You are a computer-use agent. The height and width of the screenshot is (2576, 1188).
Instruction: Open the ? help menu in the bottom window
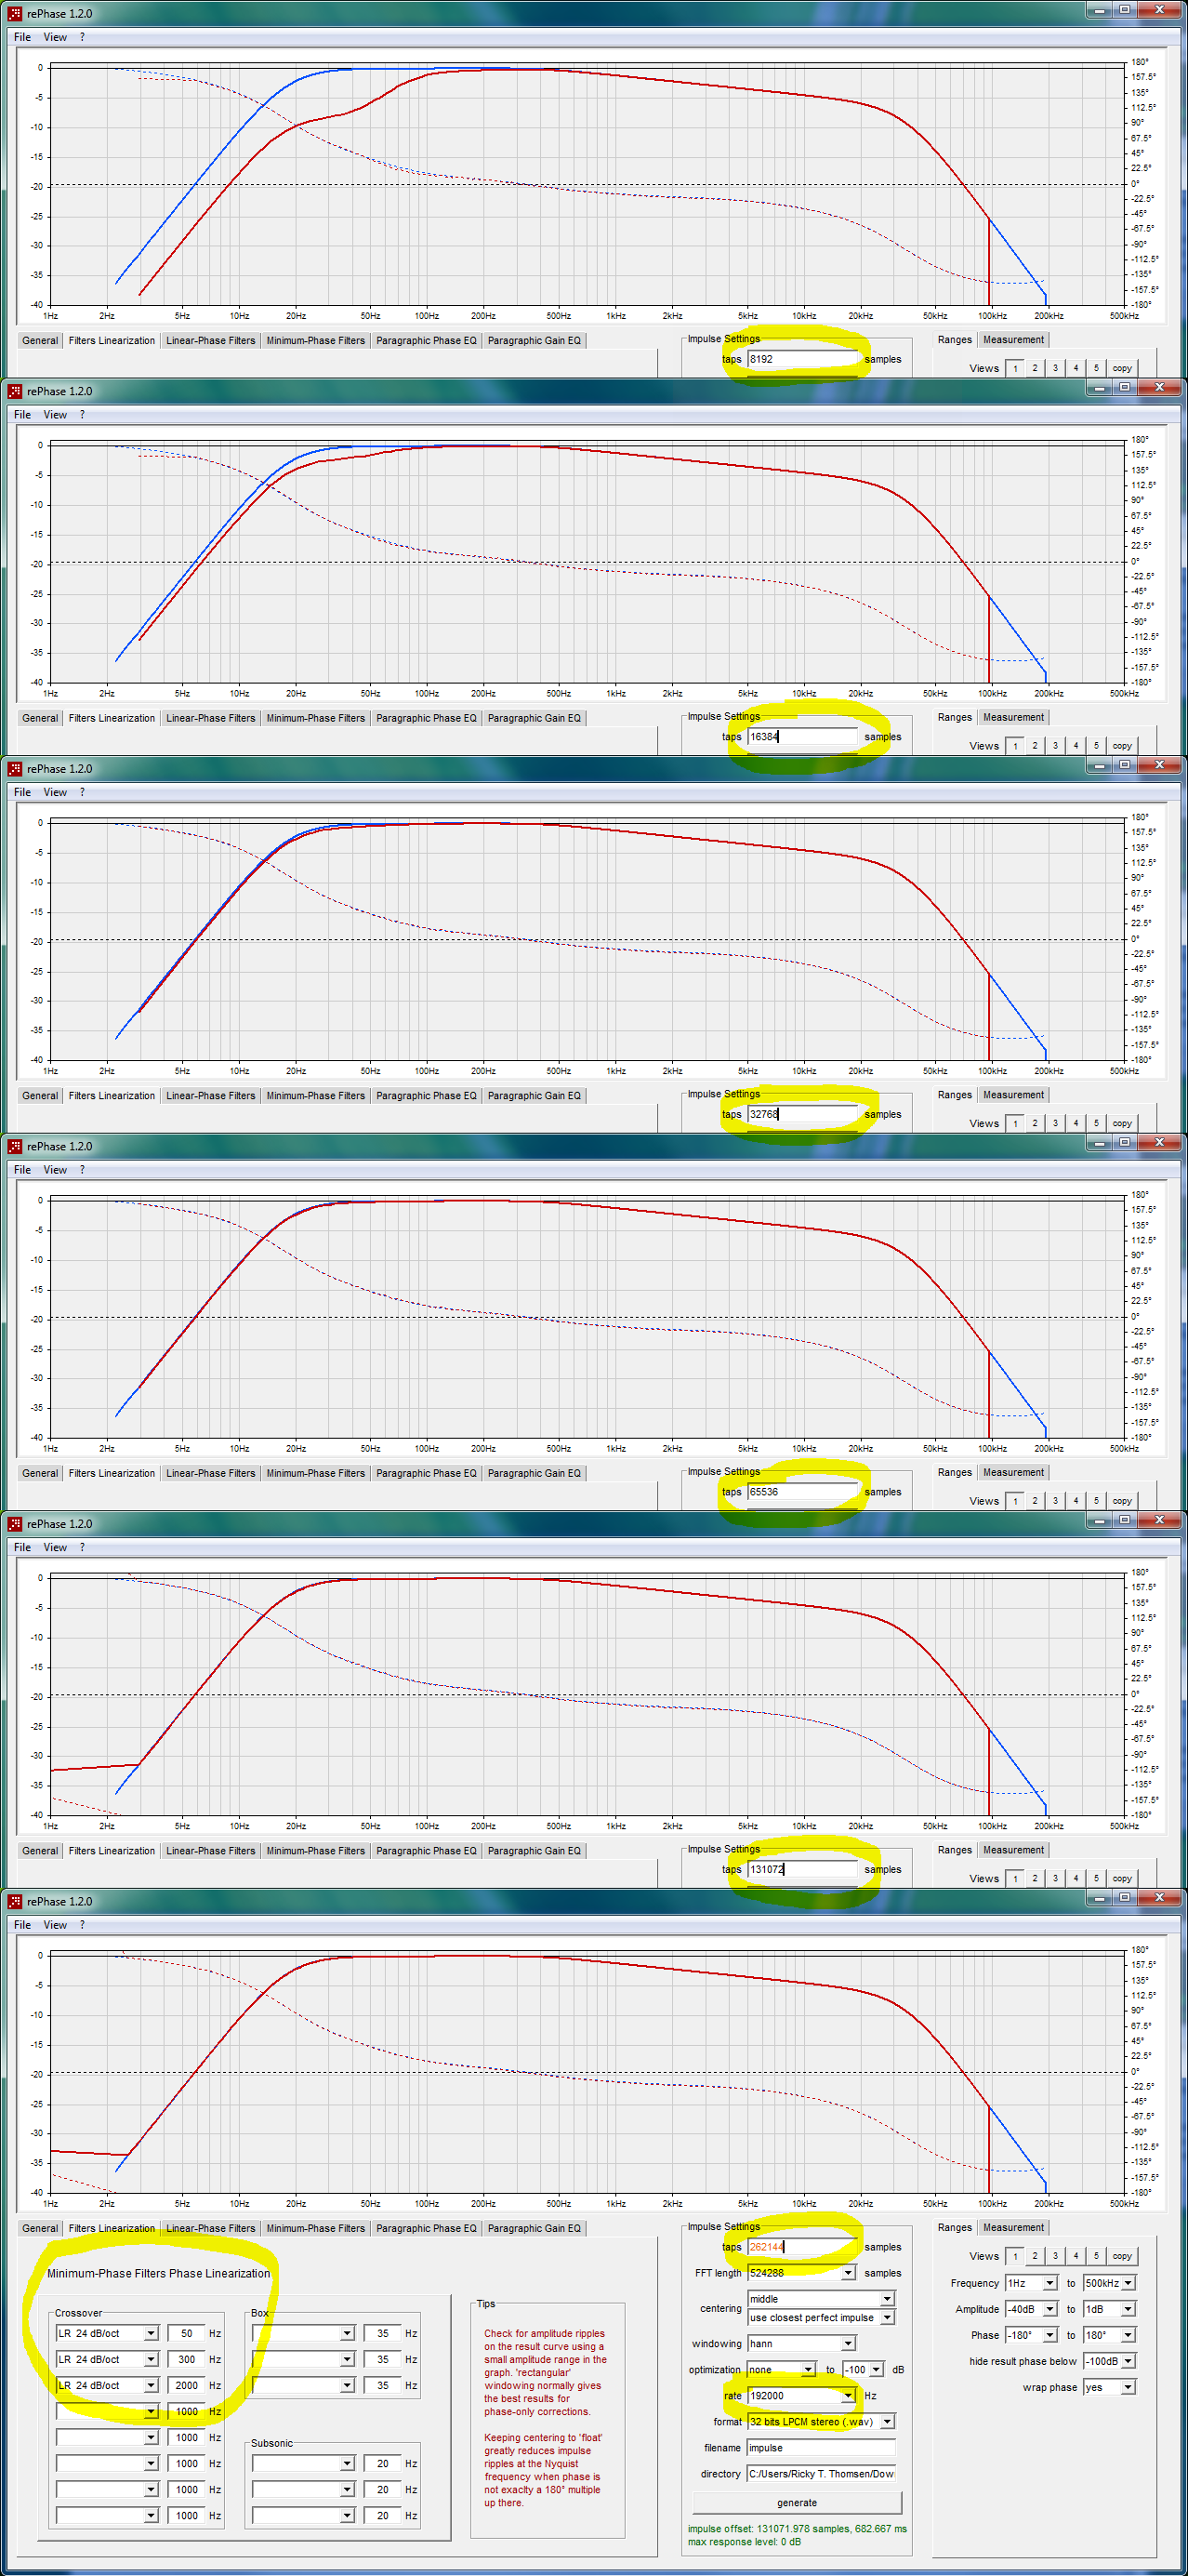tap(82, 1924)
